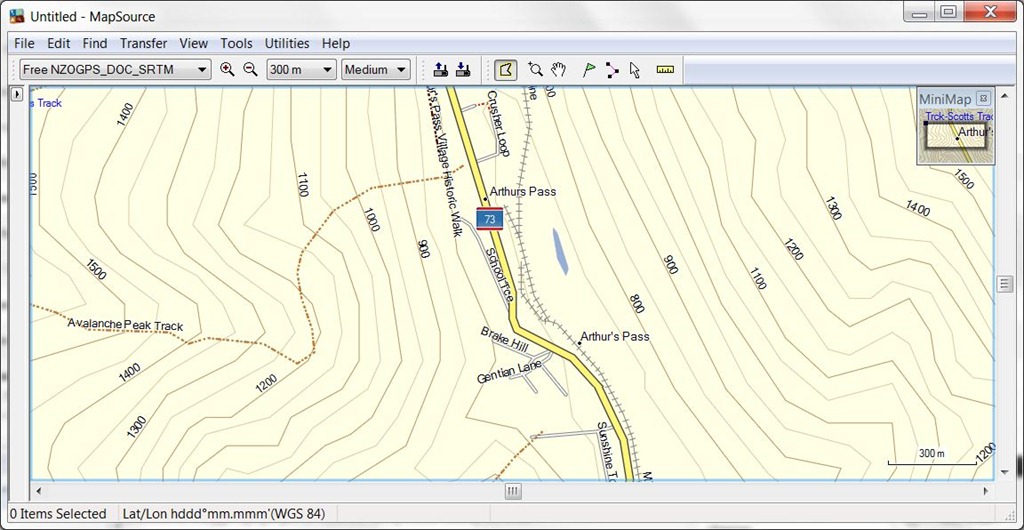Image resolution: width=1024 pixels, height=530 pixels.
Task: Click the Arthurs Pass village label
Action: click(522, 192)
